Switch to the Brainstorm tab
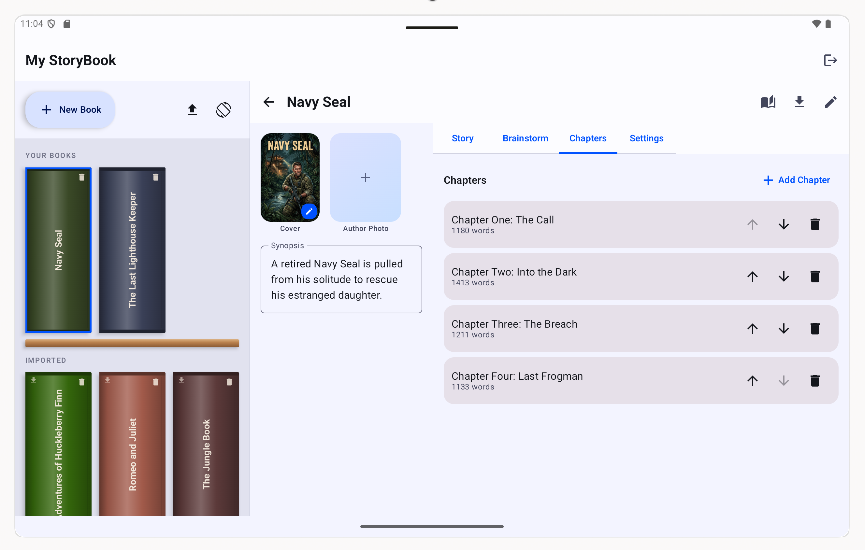The image size is (865, 550). (x=525, y=138)
